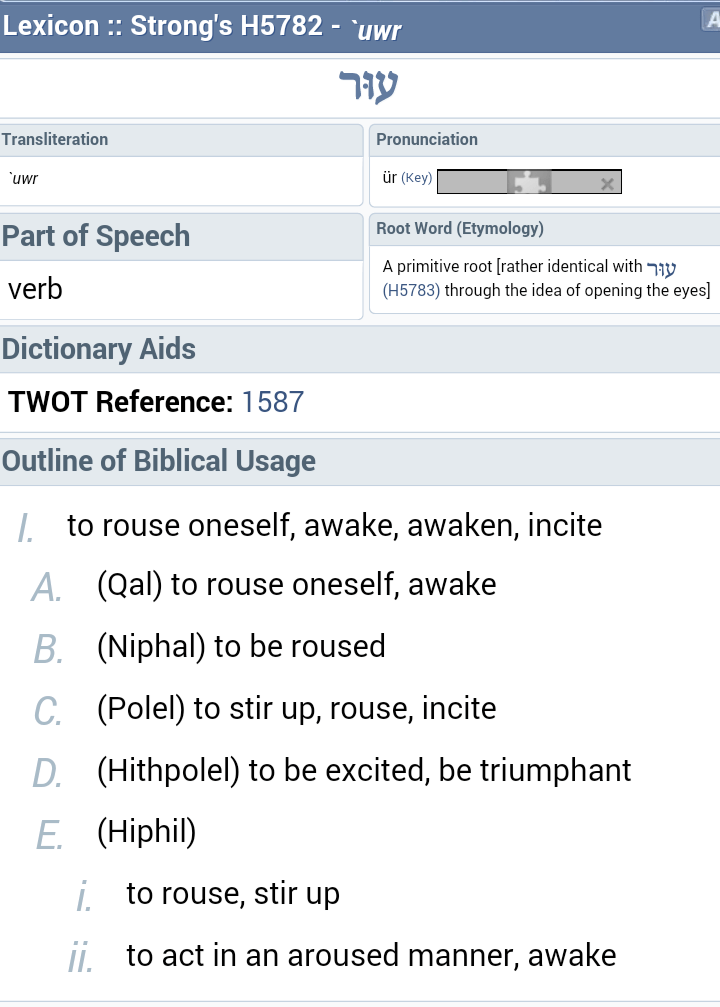Select the Qal definition outline entry
Screen dimensions: 720x1007
point(296,584)
